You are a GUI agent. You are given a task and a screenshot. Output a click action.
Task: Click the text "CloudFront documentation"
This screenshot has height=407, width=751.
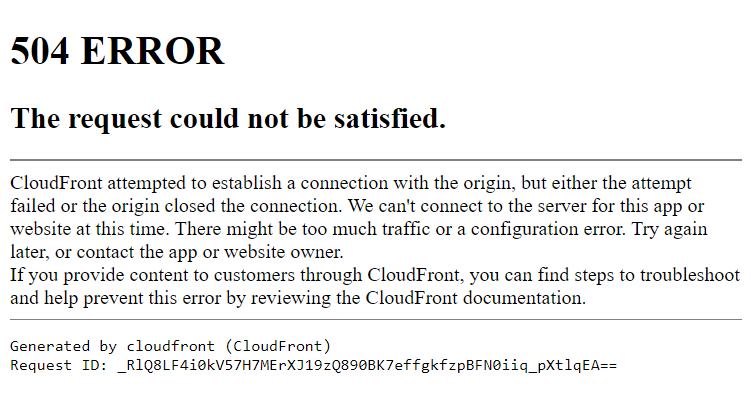click(x=474, y=298)
